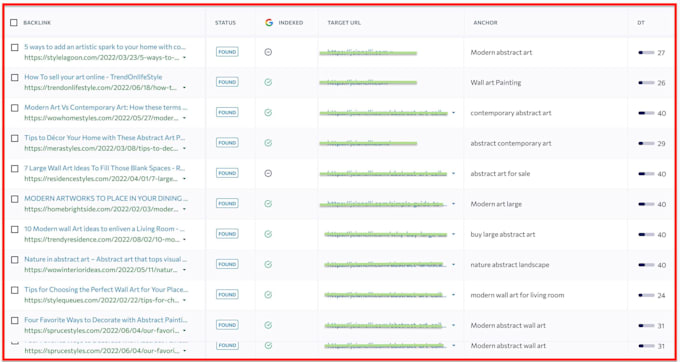Sort by the BACKLINK column header
The height and width of the screenshot is (362, 680).
coord(37,23)
